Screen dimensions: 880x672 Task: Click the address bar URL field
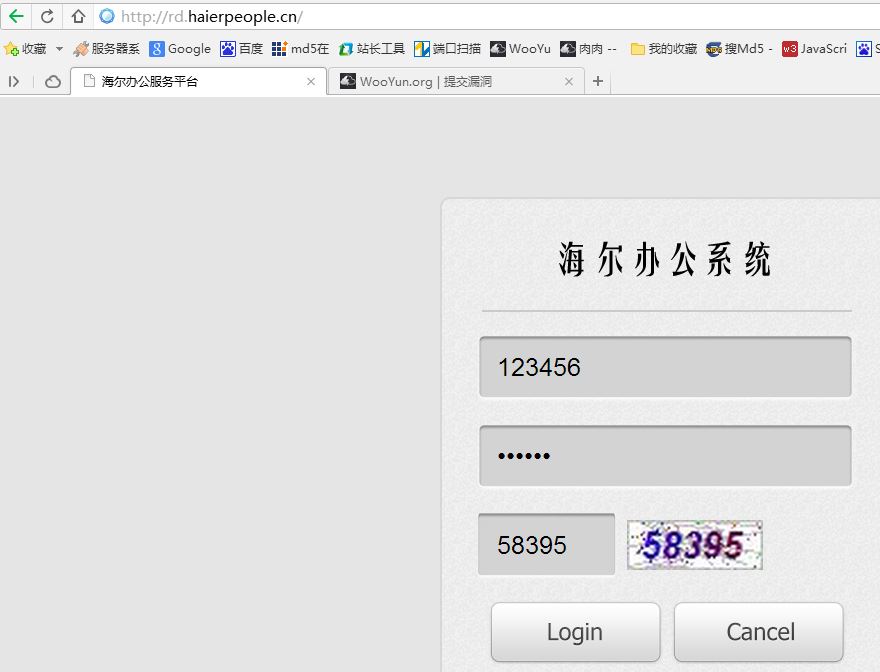point(488,16)
